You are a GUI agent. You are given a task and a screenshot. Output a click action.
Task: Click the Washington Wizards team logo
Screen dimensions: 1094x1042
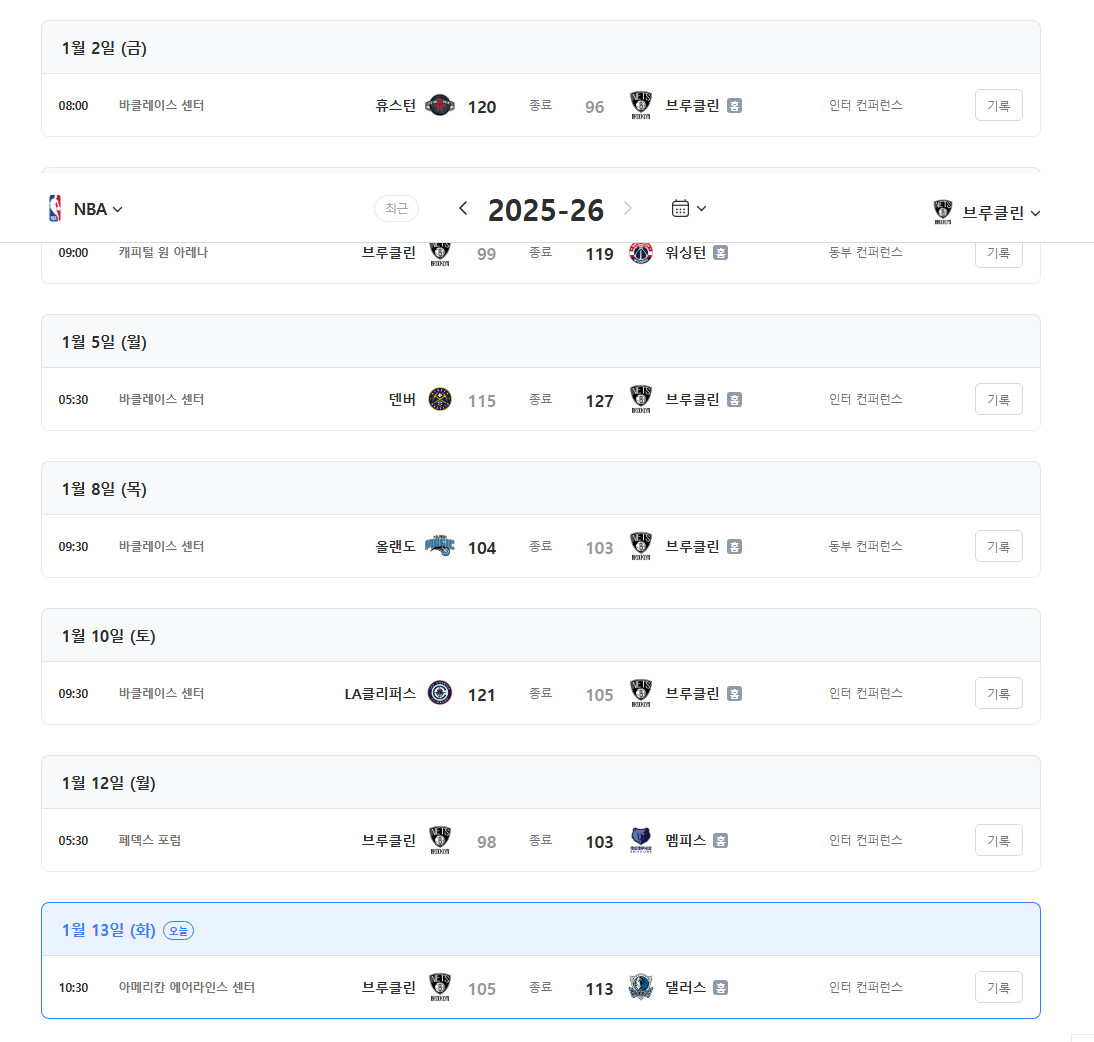click(640, 253)
